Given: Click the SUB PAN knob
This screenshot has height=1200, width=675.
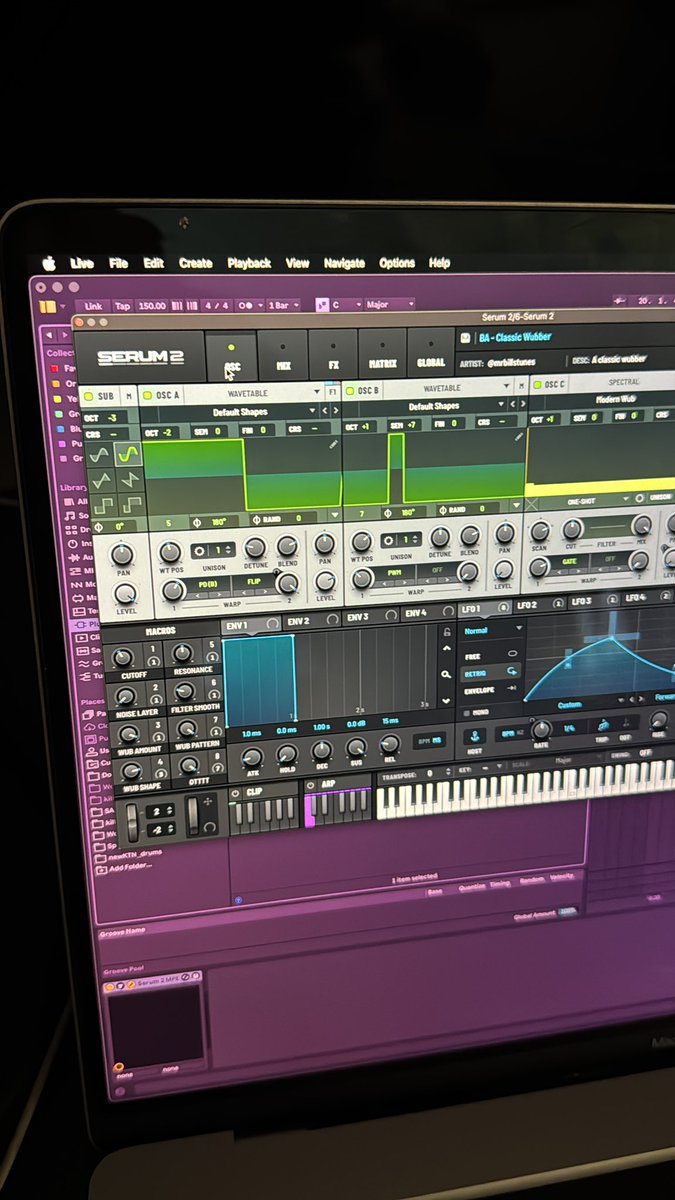Looking at the screenshot, I should coord(123,555).
